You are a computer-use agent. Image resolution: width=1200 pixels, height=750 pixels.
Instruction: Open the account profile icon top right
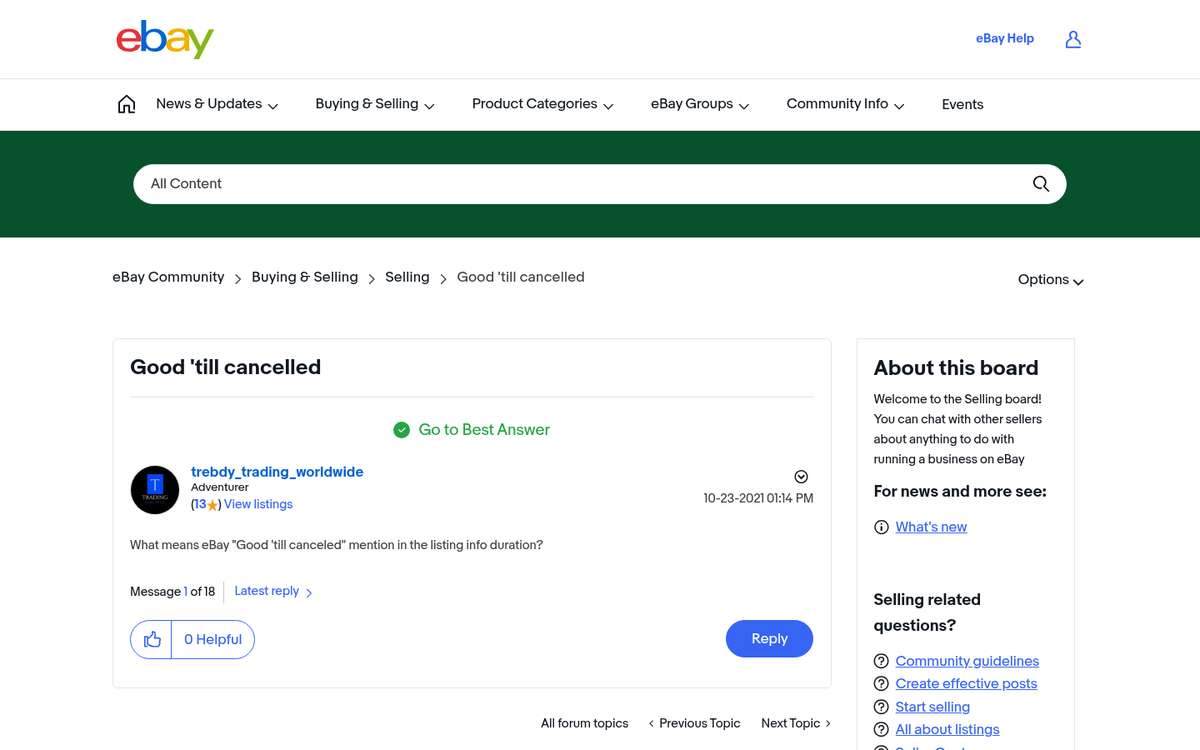1073,38
